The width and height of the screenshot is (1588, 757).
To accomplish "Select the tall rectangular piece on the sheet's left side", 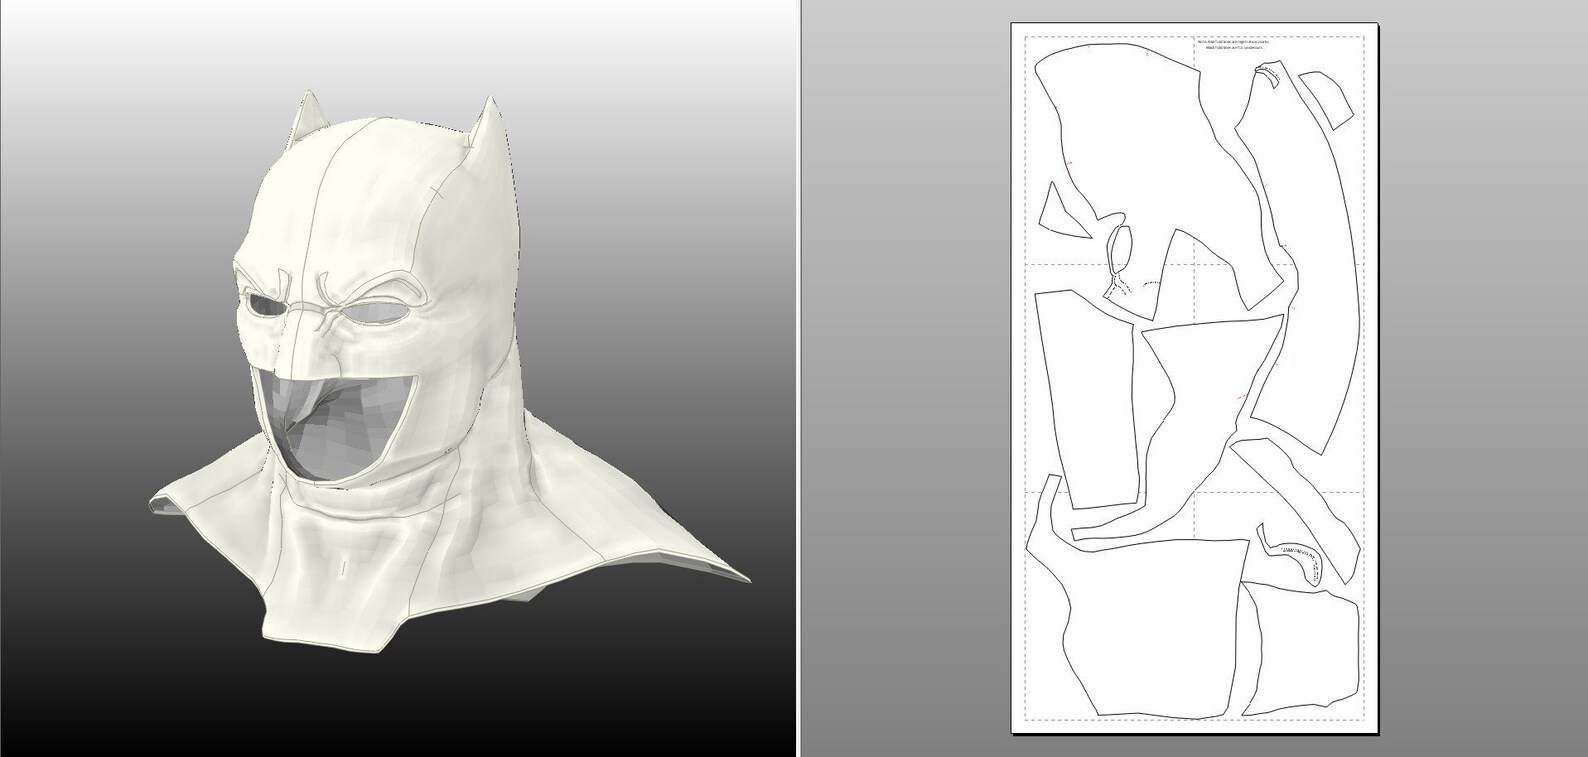I will pyautogui.click(x=1087, y=398).
